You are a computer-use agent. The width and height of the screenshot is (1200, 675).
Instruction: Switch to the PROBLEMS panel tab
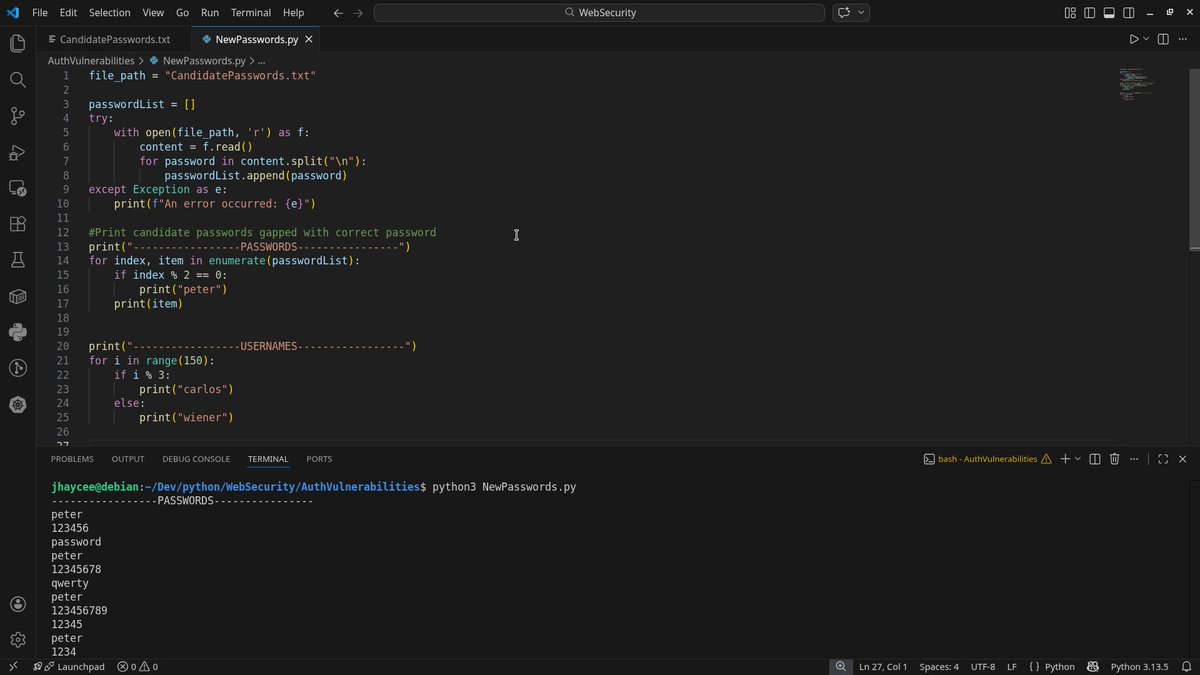72,459
